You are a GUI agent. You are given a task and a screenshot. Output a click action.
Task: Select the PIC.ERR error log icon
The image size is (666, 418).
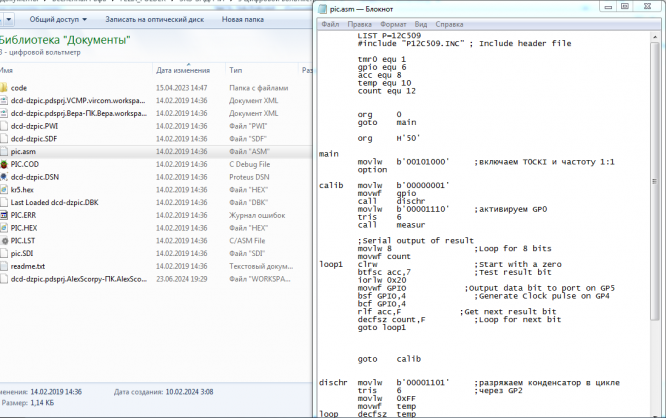pyautogui.click(x=4, y=215)
